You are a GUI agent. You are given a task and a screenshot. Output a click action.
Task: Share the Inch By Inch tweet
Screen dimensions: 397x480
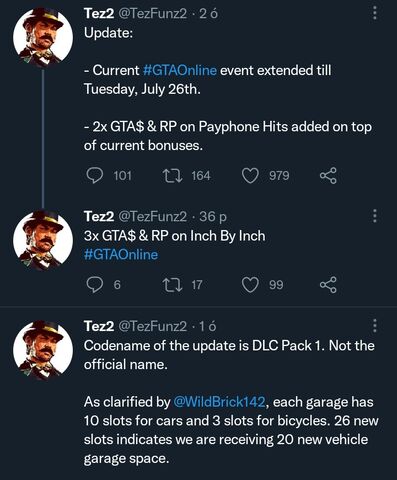coord(328,285)
